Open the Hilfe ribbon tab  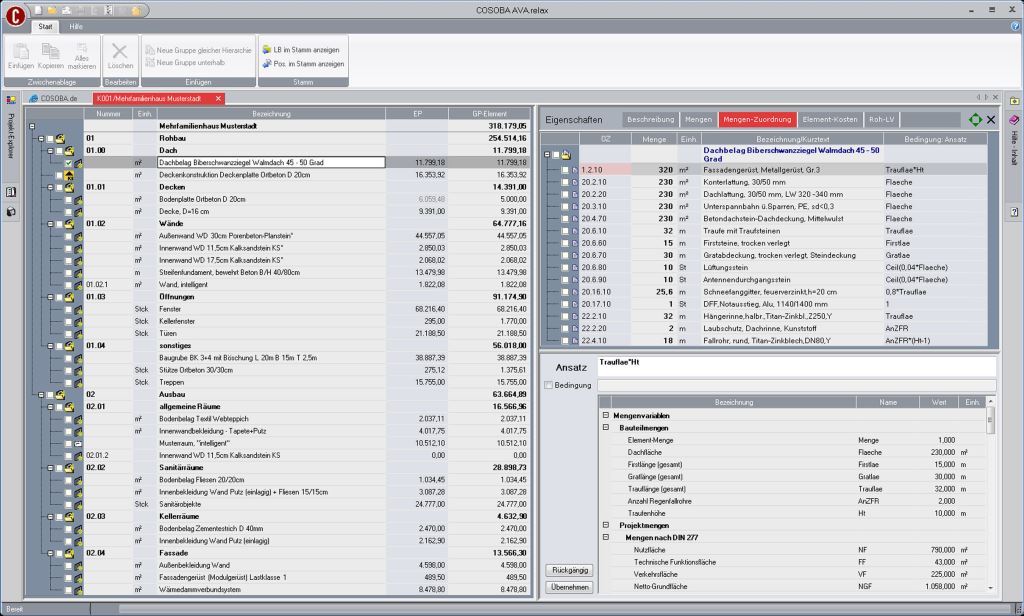coord(76,26)
